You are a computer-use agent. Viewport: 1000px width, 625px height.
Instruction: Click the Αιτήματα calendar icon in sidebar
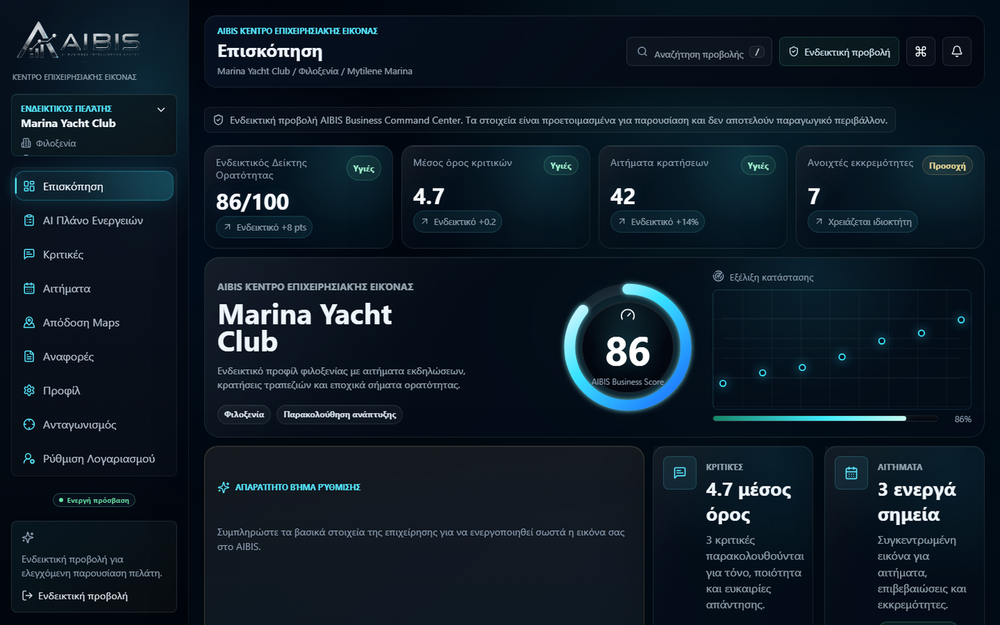click(x=29, y=288)
